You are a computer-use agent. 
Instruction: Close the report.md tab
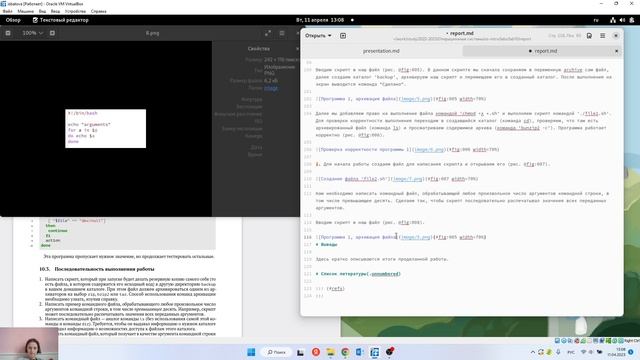coord(616,51)
